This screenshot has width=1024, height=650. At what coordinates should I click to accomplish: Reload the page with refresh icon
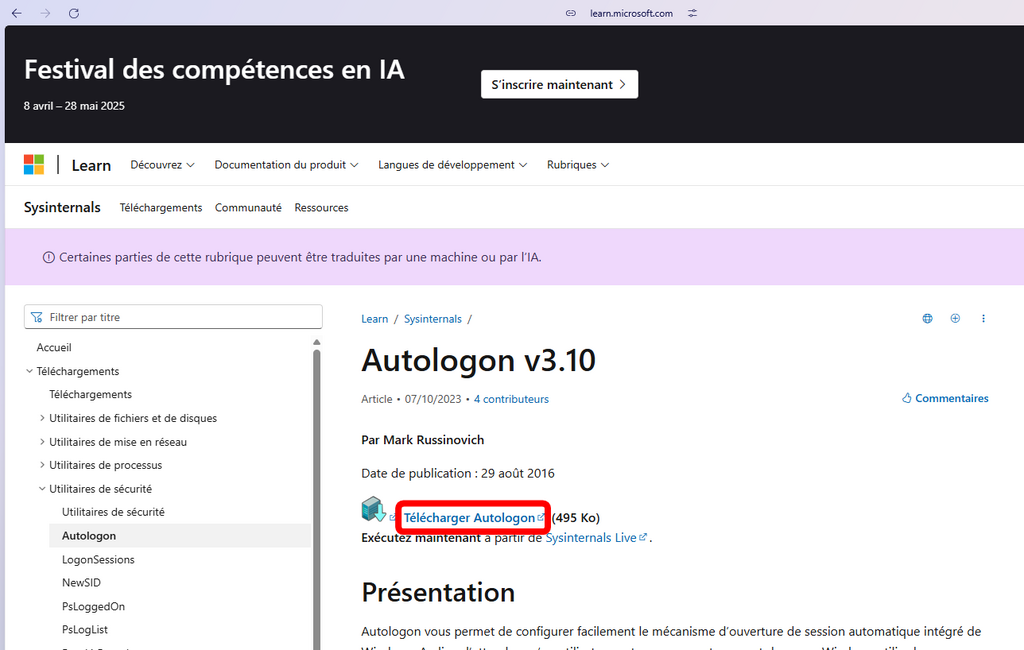pos(74,13)
